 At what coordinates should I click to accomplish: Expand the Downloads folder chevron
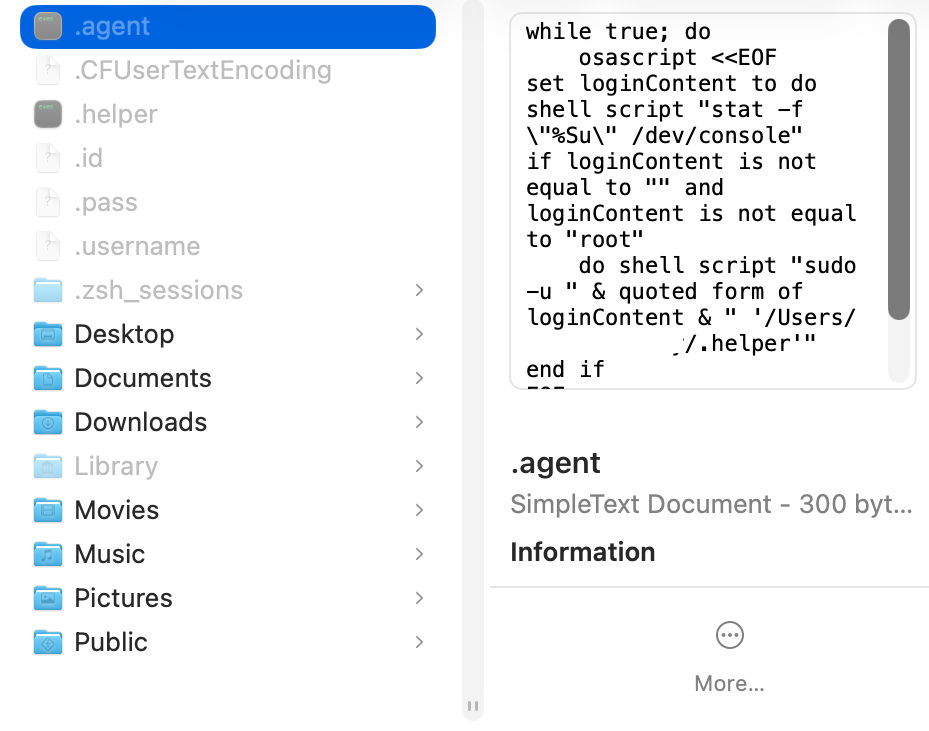click(x=419, y=422)
